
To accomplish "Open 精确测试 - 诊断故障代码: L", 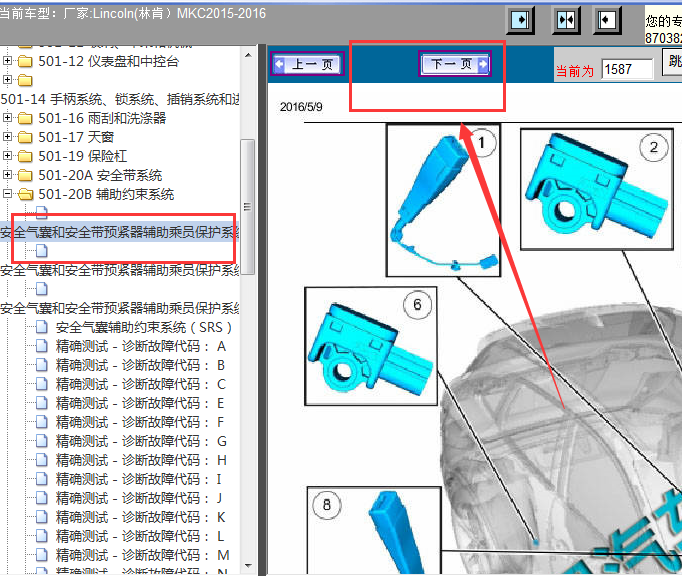I will coord(140,536).
